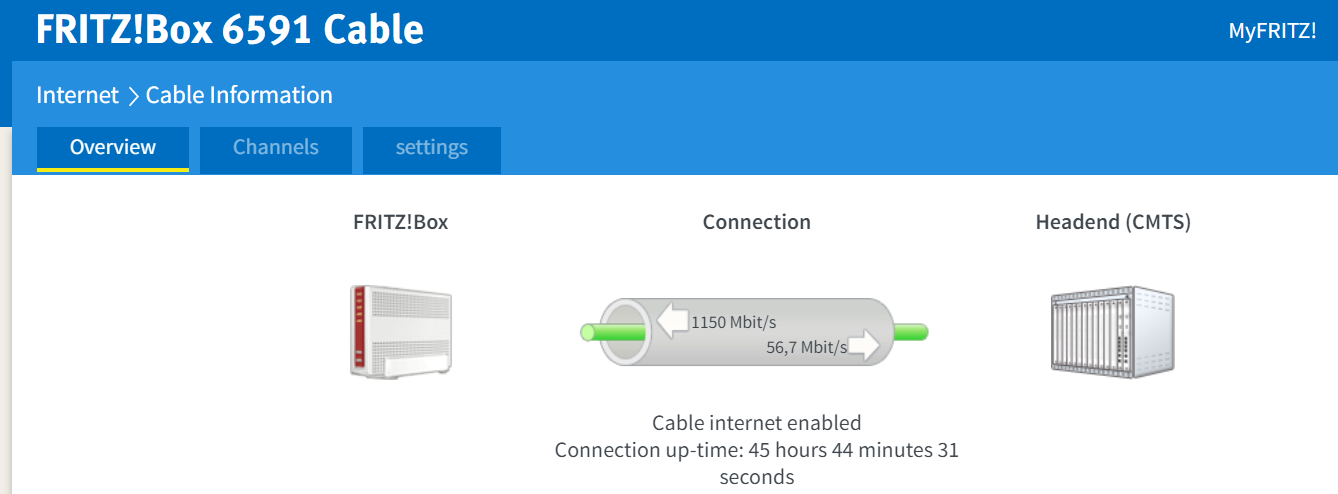Click the Connection heading above the pipe
This screenshot has height=494, width=1338.
757,222
